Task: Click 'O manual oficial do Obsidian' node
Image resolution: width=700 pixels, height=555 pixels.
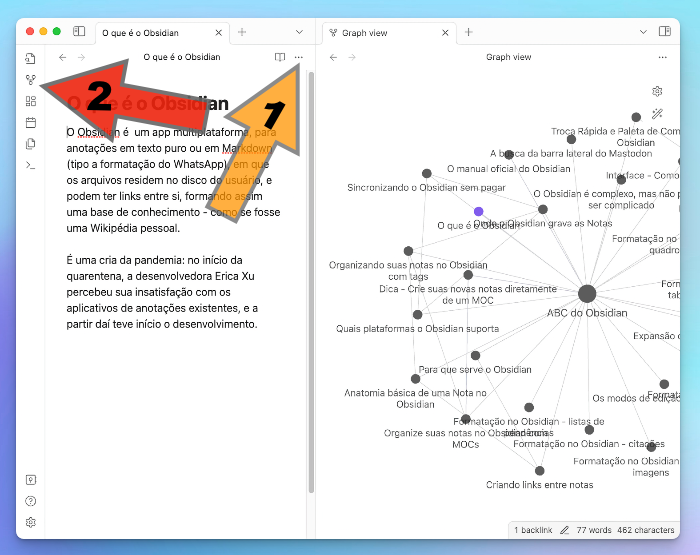Action: (x=509, y=155)
